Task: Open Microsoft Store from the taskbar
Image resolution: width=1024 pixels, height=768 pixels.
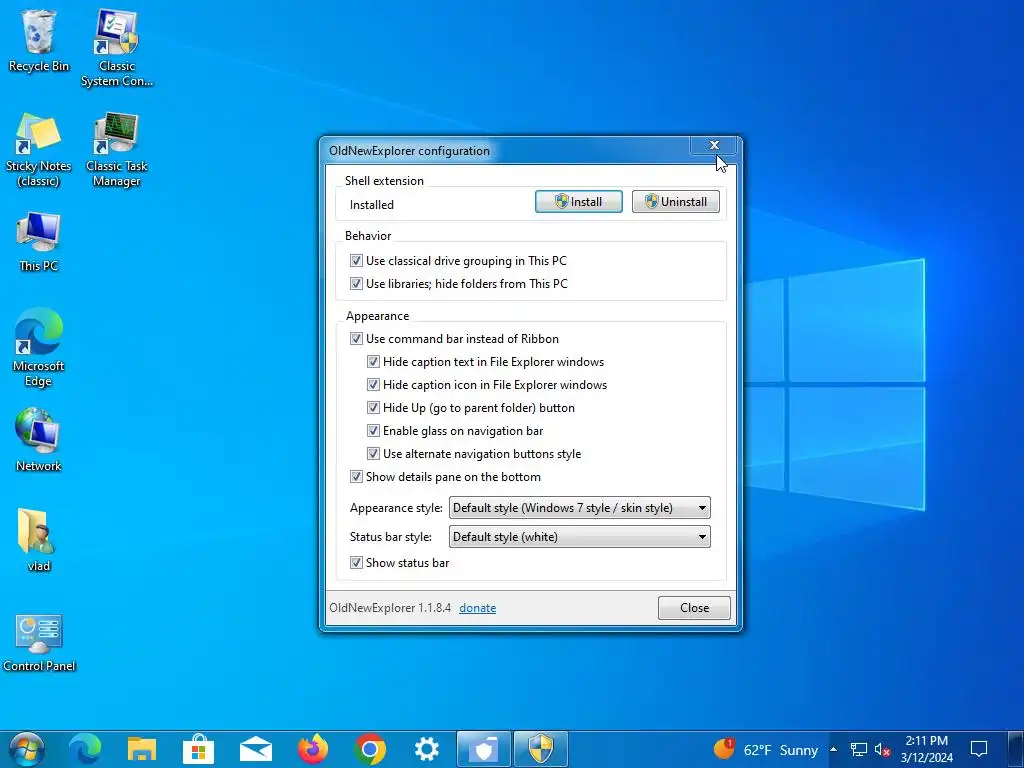Action: point(199,749)
